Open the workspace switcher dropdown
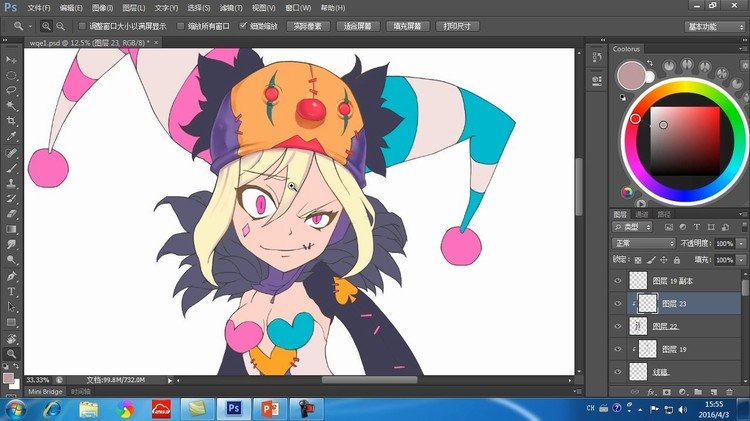Viewport: 750px width, 421px height. (715, 27)
